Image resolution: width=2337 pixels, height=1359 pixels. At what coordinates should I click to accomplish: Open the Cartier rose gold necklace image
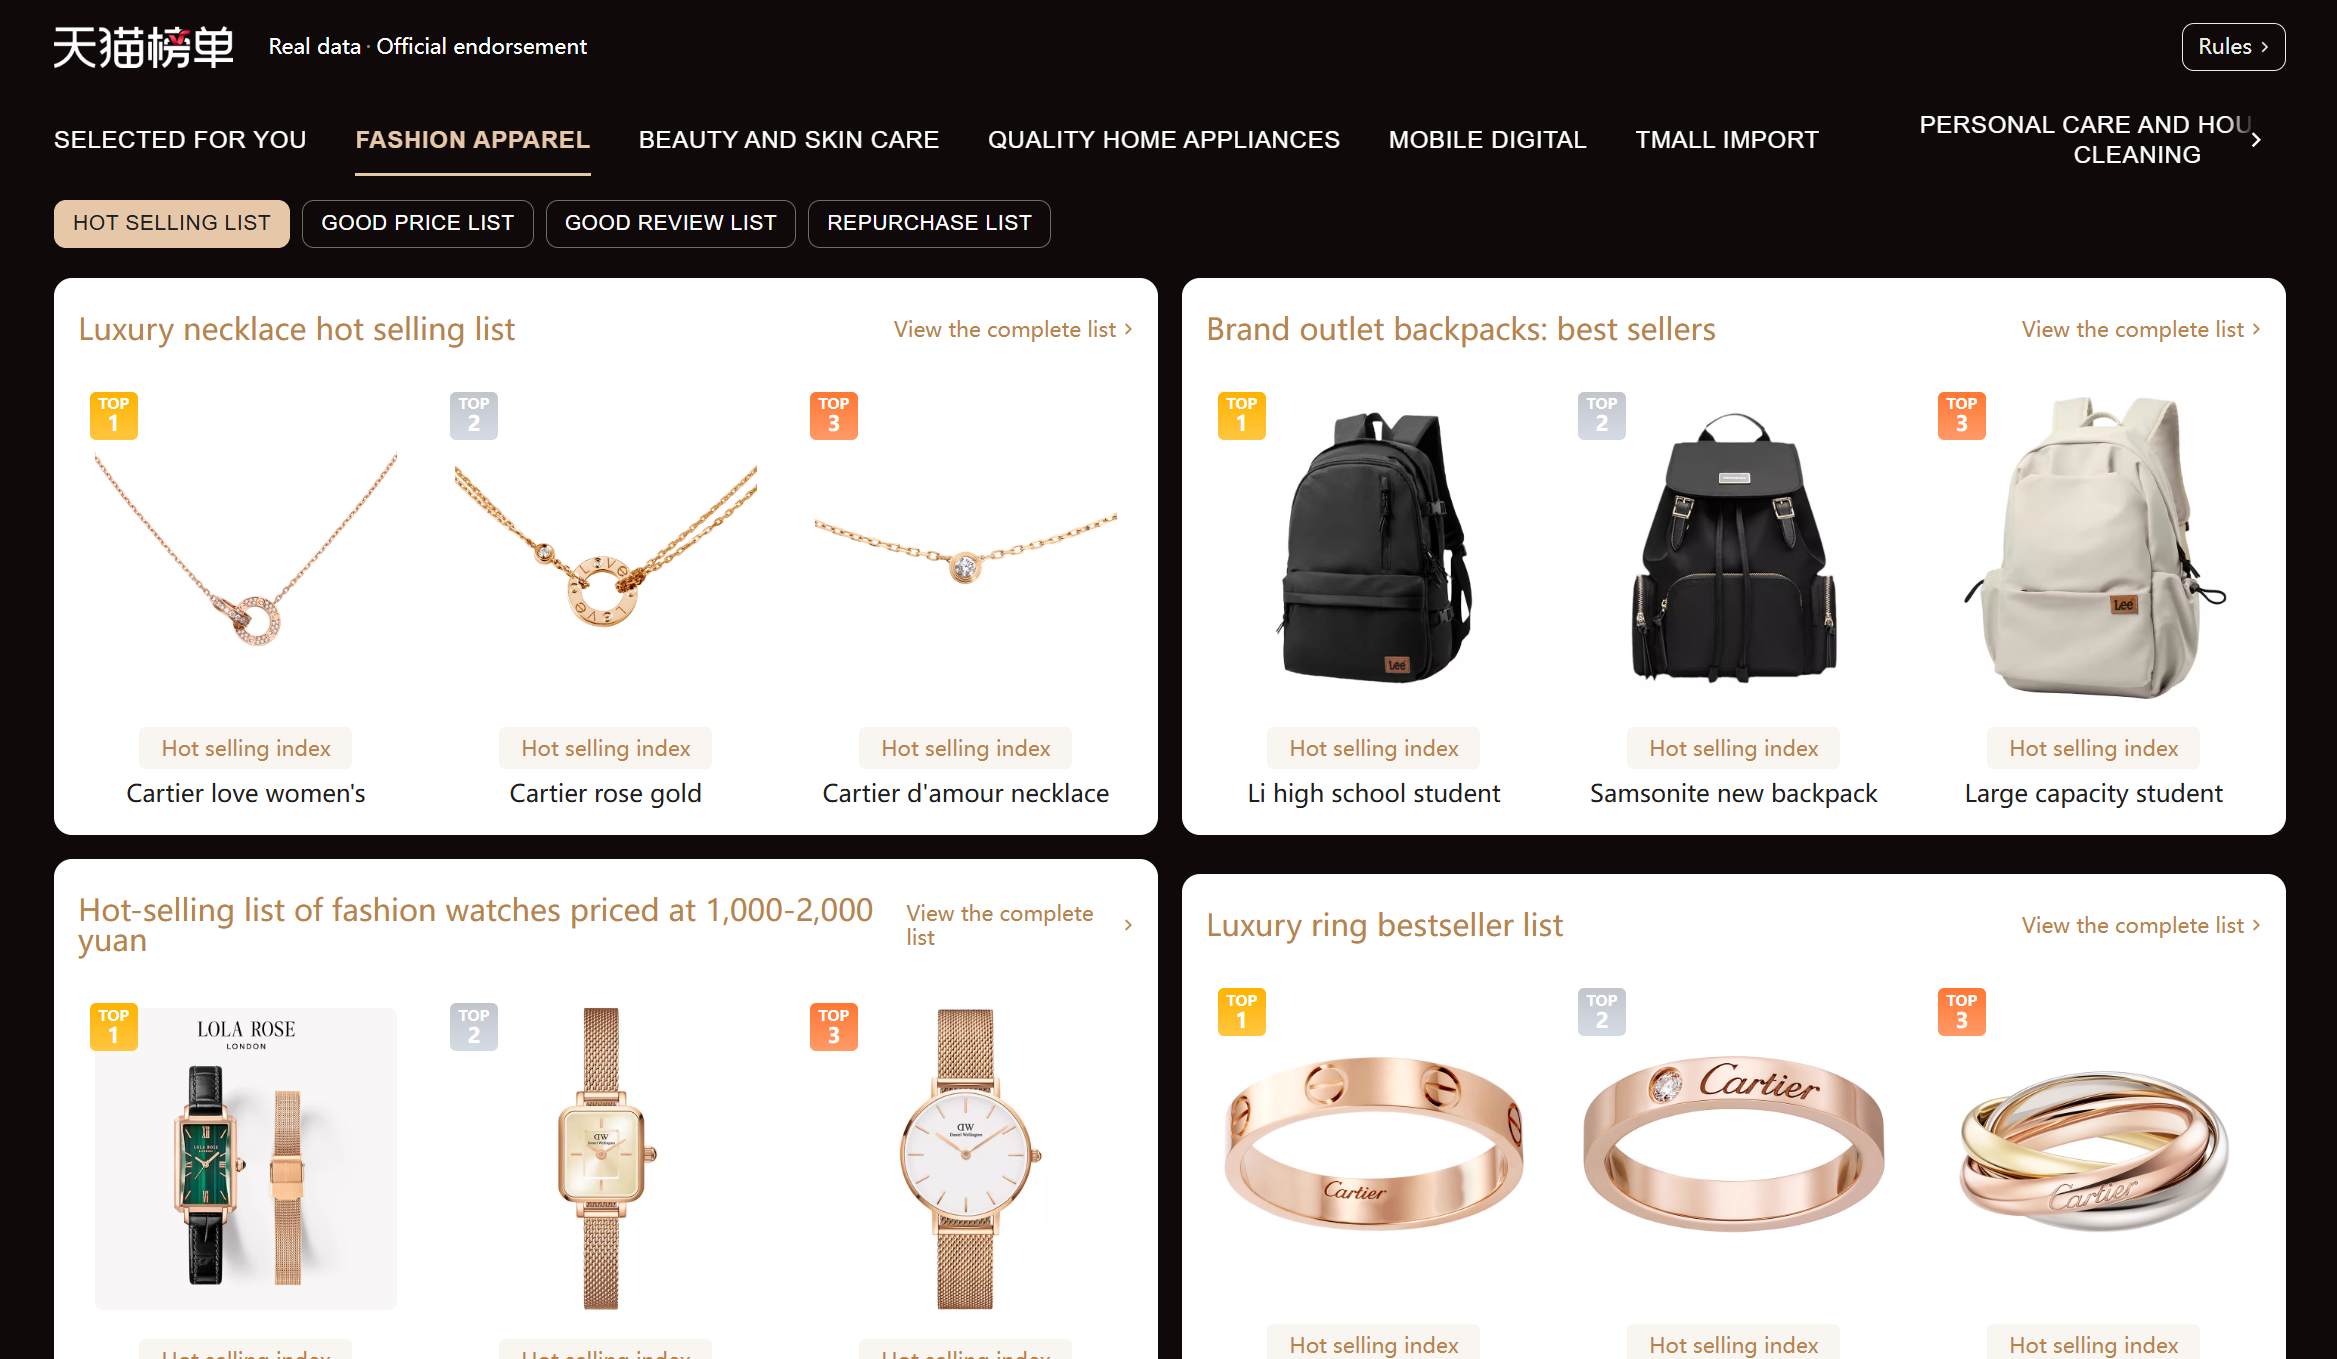click(606, 546)
